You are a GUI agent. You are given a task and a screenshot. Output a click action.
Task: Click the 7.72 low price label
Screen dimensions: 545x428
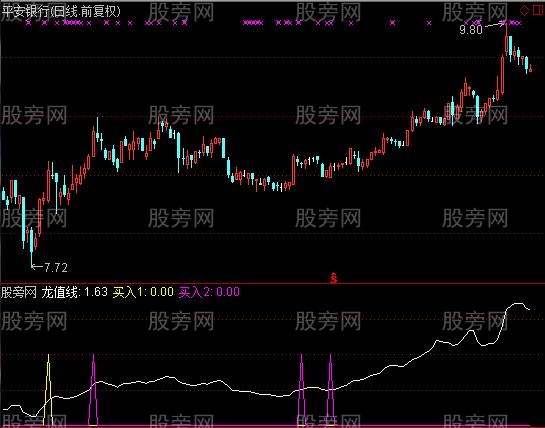point(56,267)
